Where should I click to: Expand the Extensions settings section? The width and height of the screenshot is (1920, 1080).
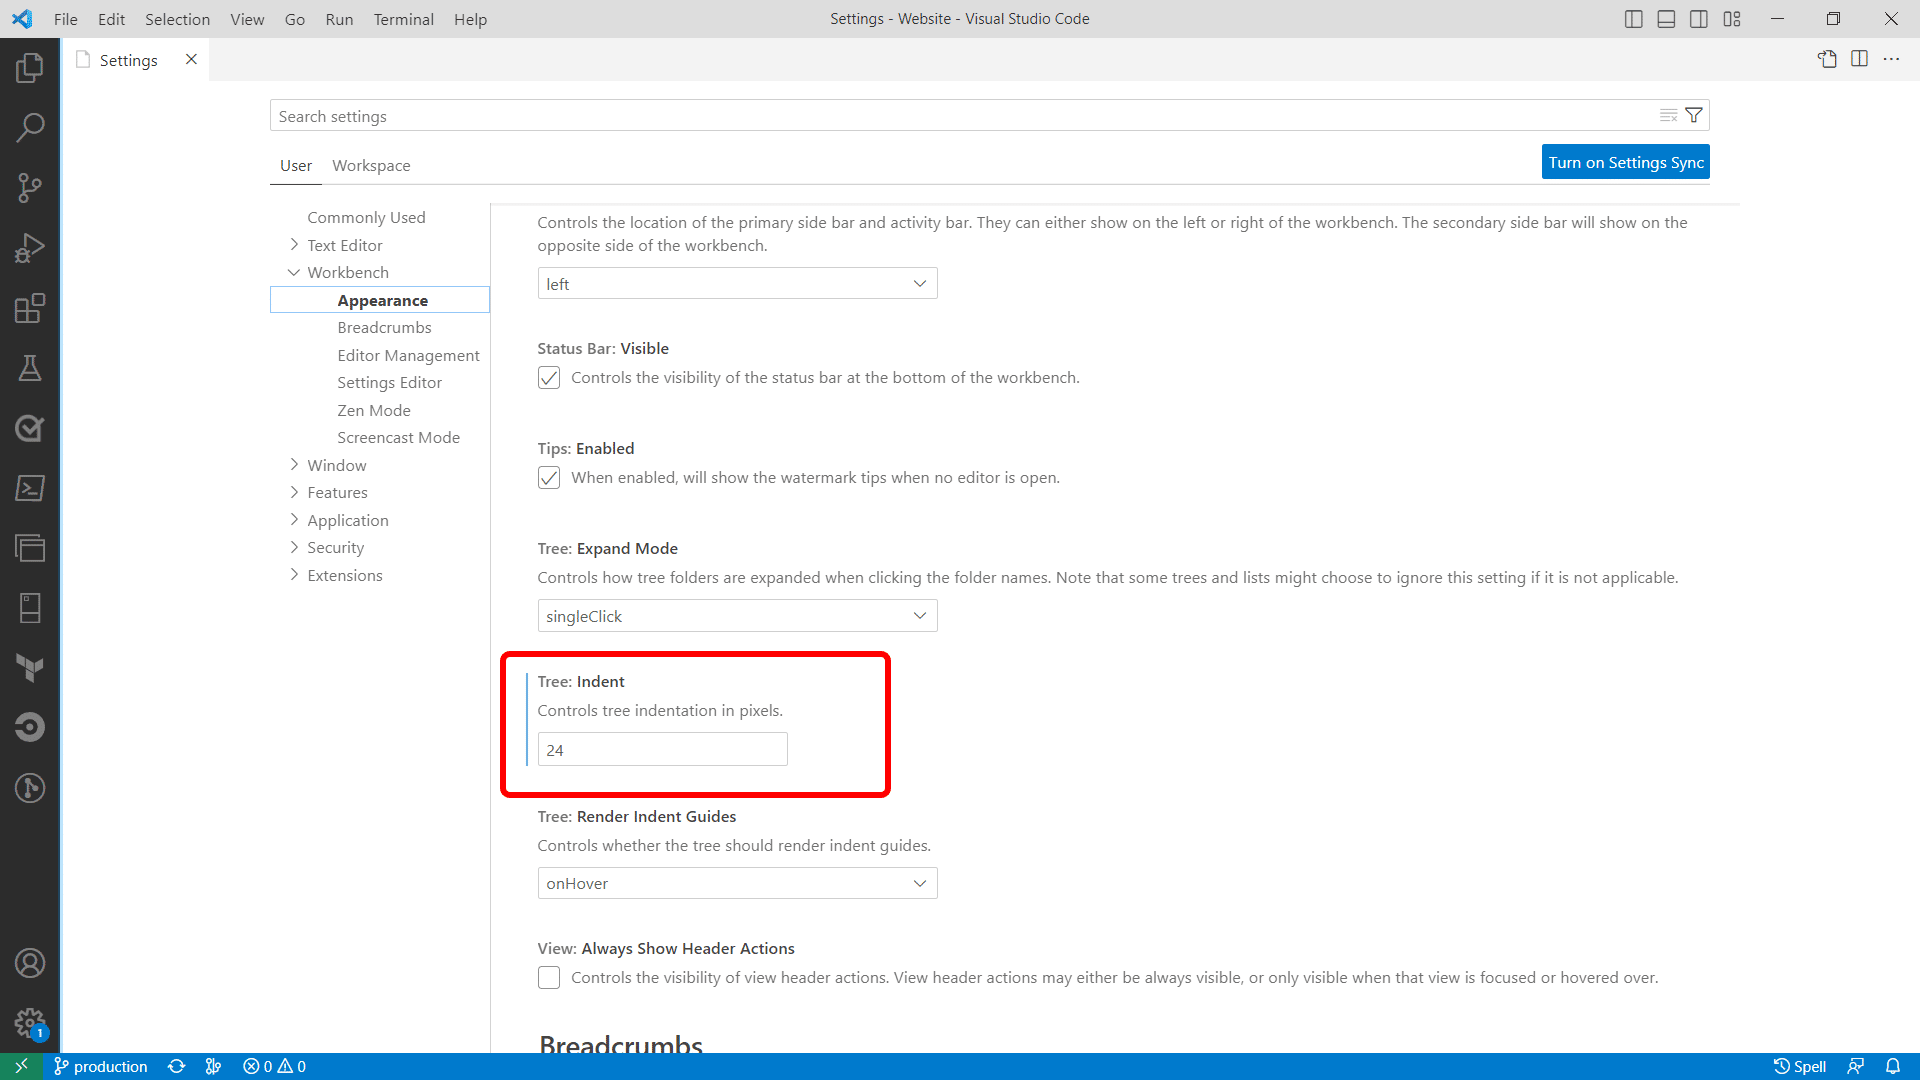click(x=294, y=575)
